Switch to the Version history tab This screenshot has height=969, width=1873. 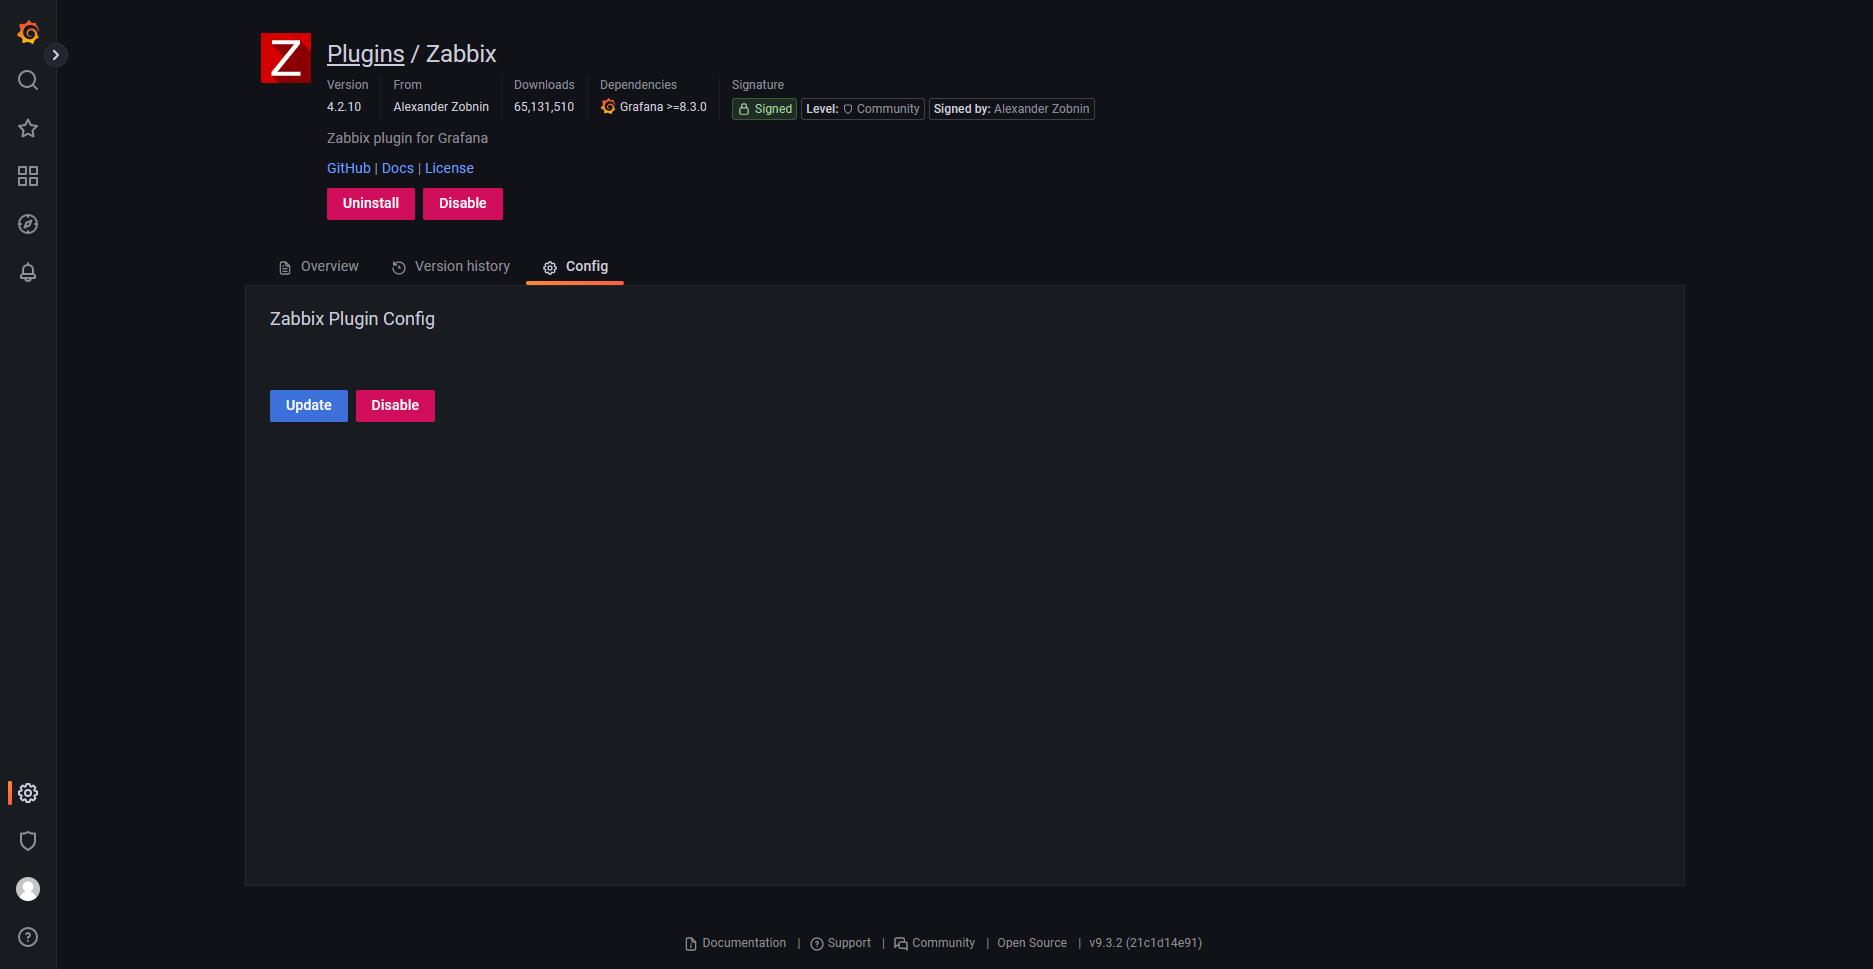click(x=451, y=267)
